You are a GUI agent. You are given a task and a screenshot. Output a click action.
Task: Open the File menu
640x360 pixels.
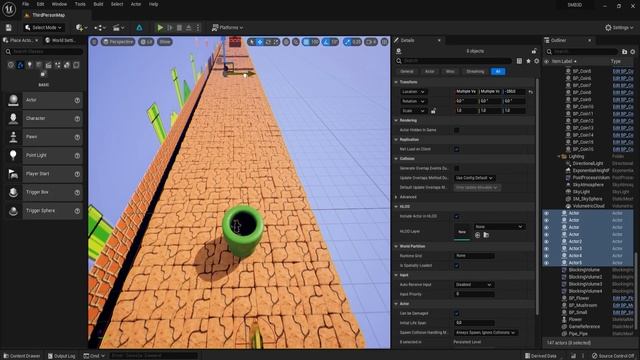pyautogui.click(x=25, y=4)
